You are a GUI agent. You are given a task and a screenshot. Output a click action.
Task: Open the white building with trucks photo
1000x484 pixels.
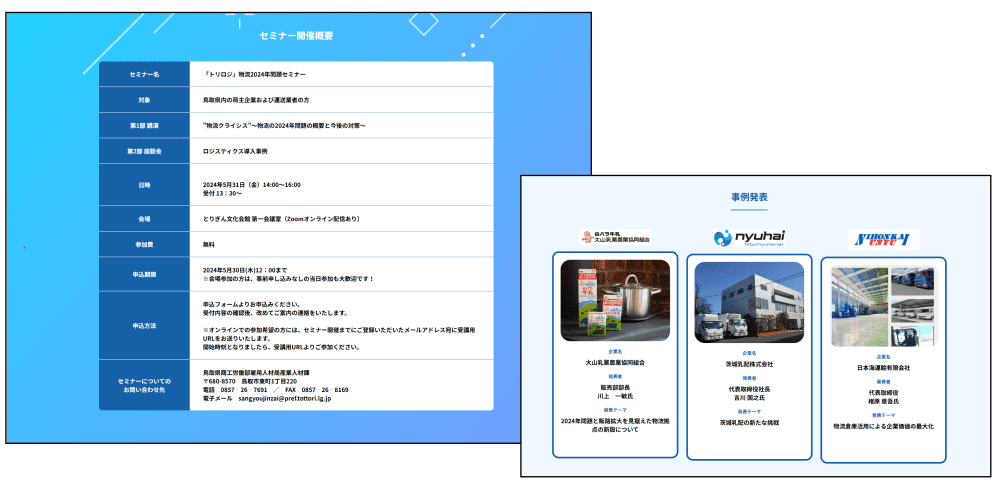(x=749, y=302)
